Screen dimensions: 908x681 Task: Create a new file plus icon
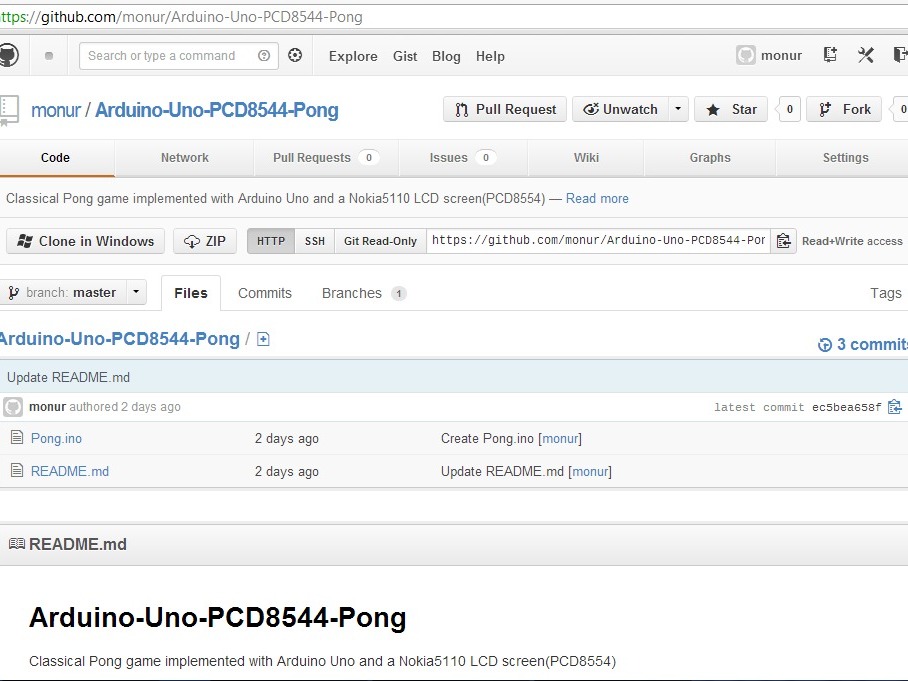[263, 339]
